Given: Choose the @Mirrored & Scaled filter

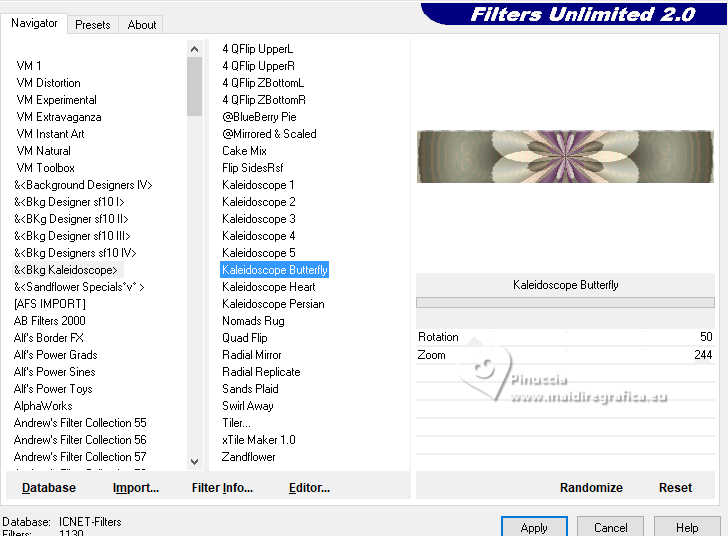Looking at the screenshot, I should click(x=269, y=134).
